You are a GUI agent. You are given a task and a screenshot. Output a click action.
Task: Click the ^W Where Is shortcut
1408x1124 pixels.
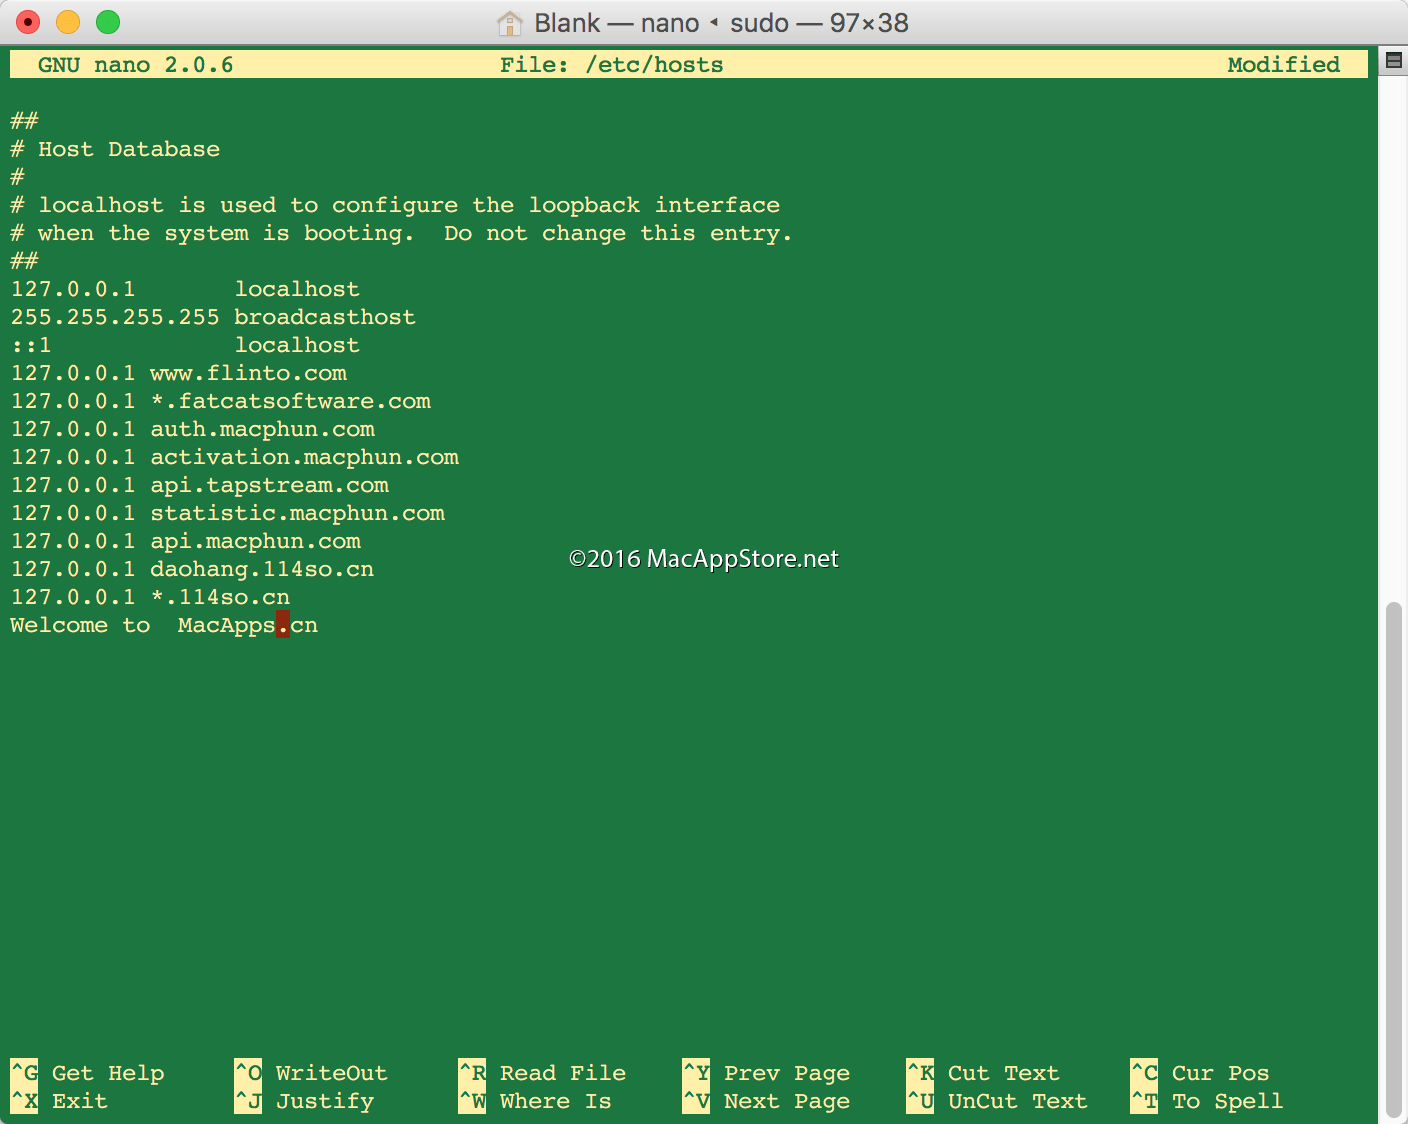click(535, 1101)
